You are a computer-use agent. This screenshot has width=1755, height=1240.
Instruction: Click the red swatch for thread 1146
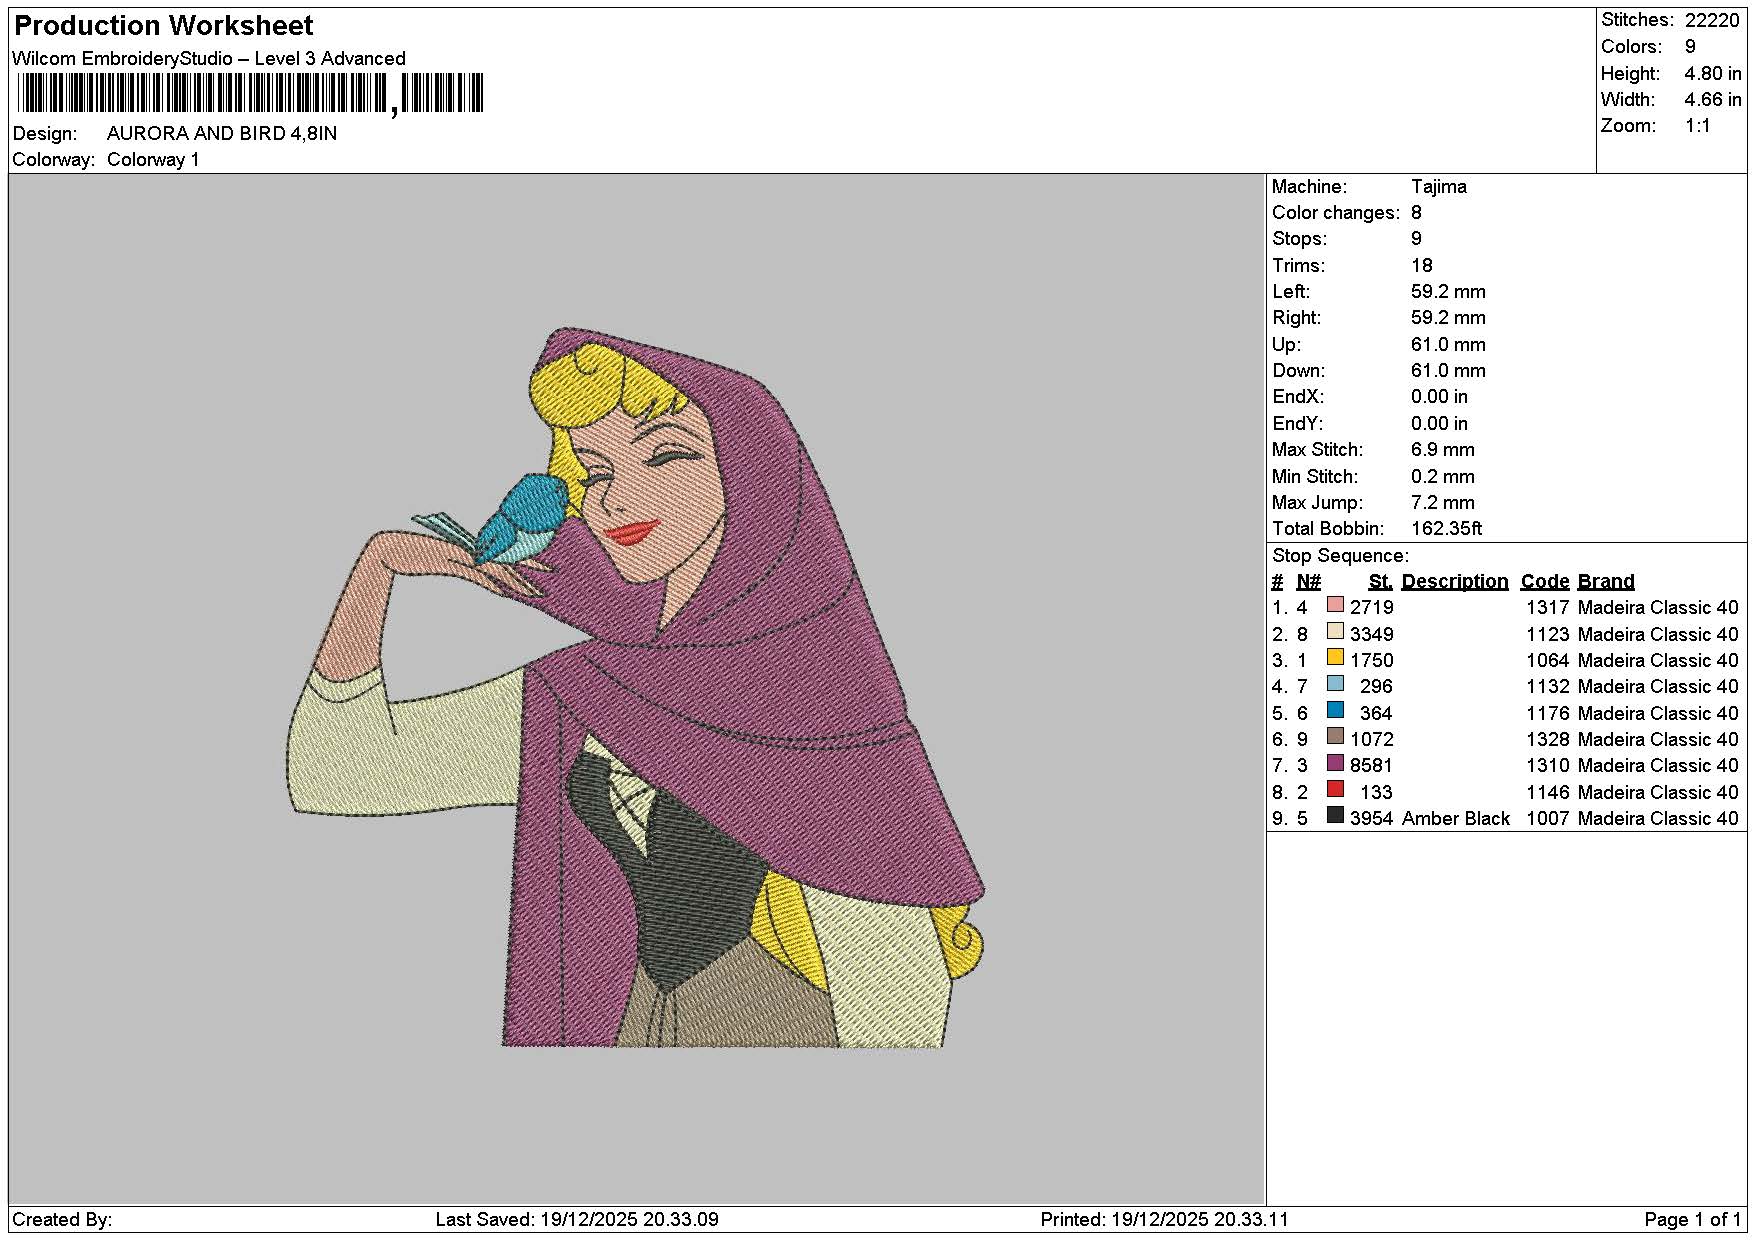pos(1335,789)
